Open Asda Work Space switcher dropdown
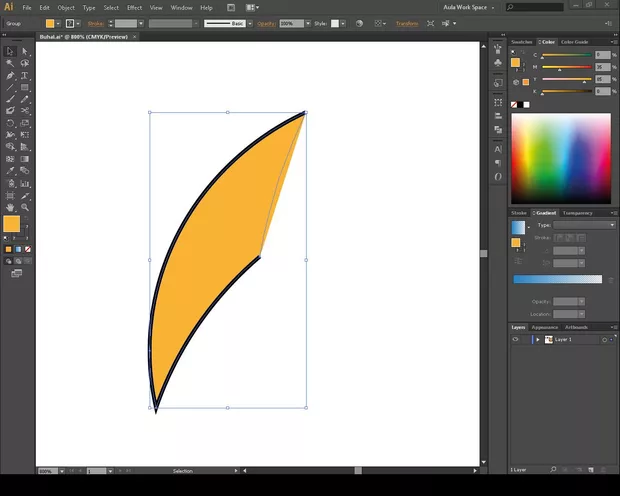 (468, 7)
